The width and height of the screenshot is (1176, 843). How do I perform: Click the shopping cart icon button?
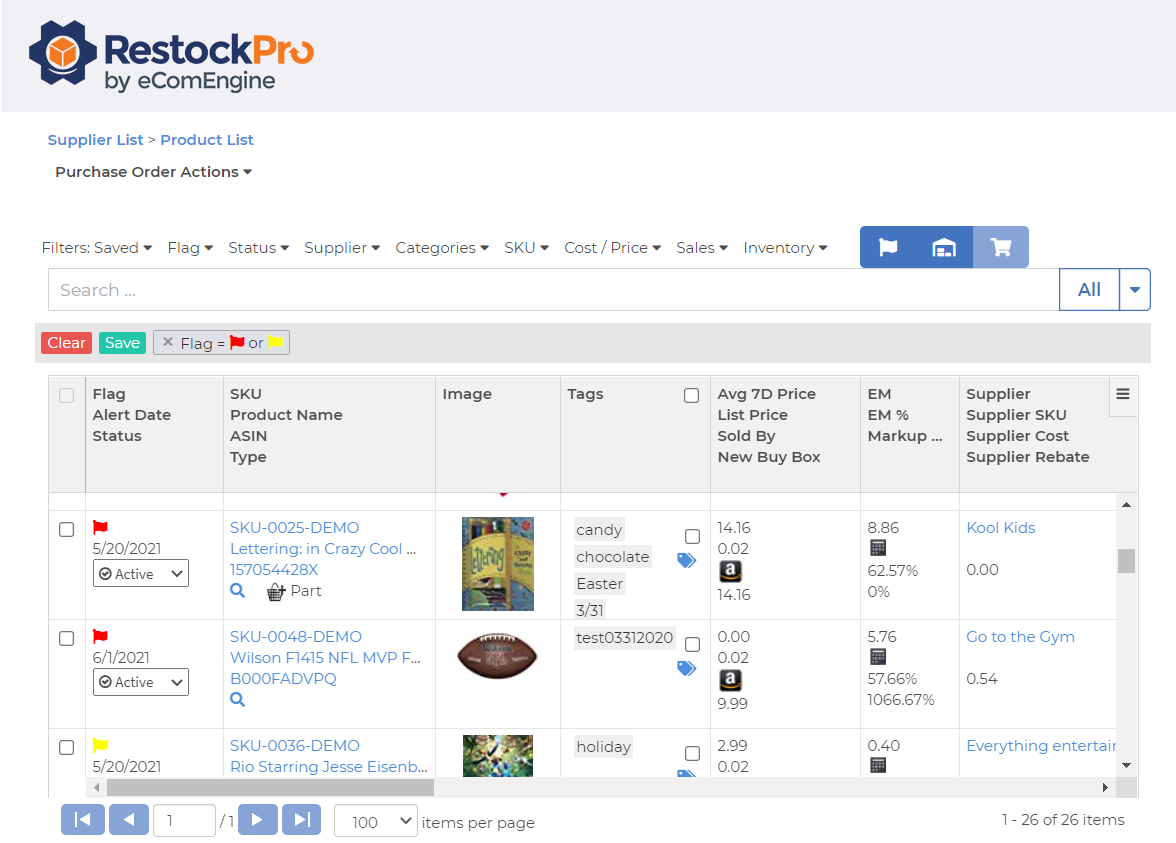[1000, 248]
